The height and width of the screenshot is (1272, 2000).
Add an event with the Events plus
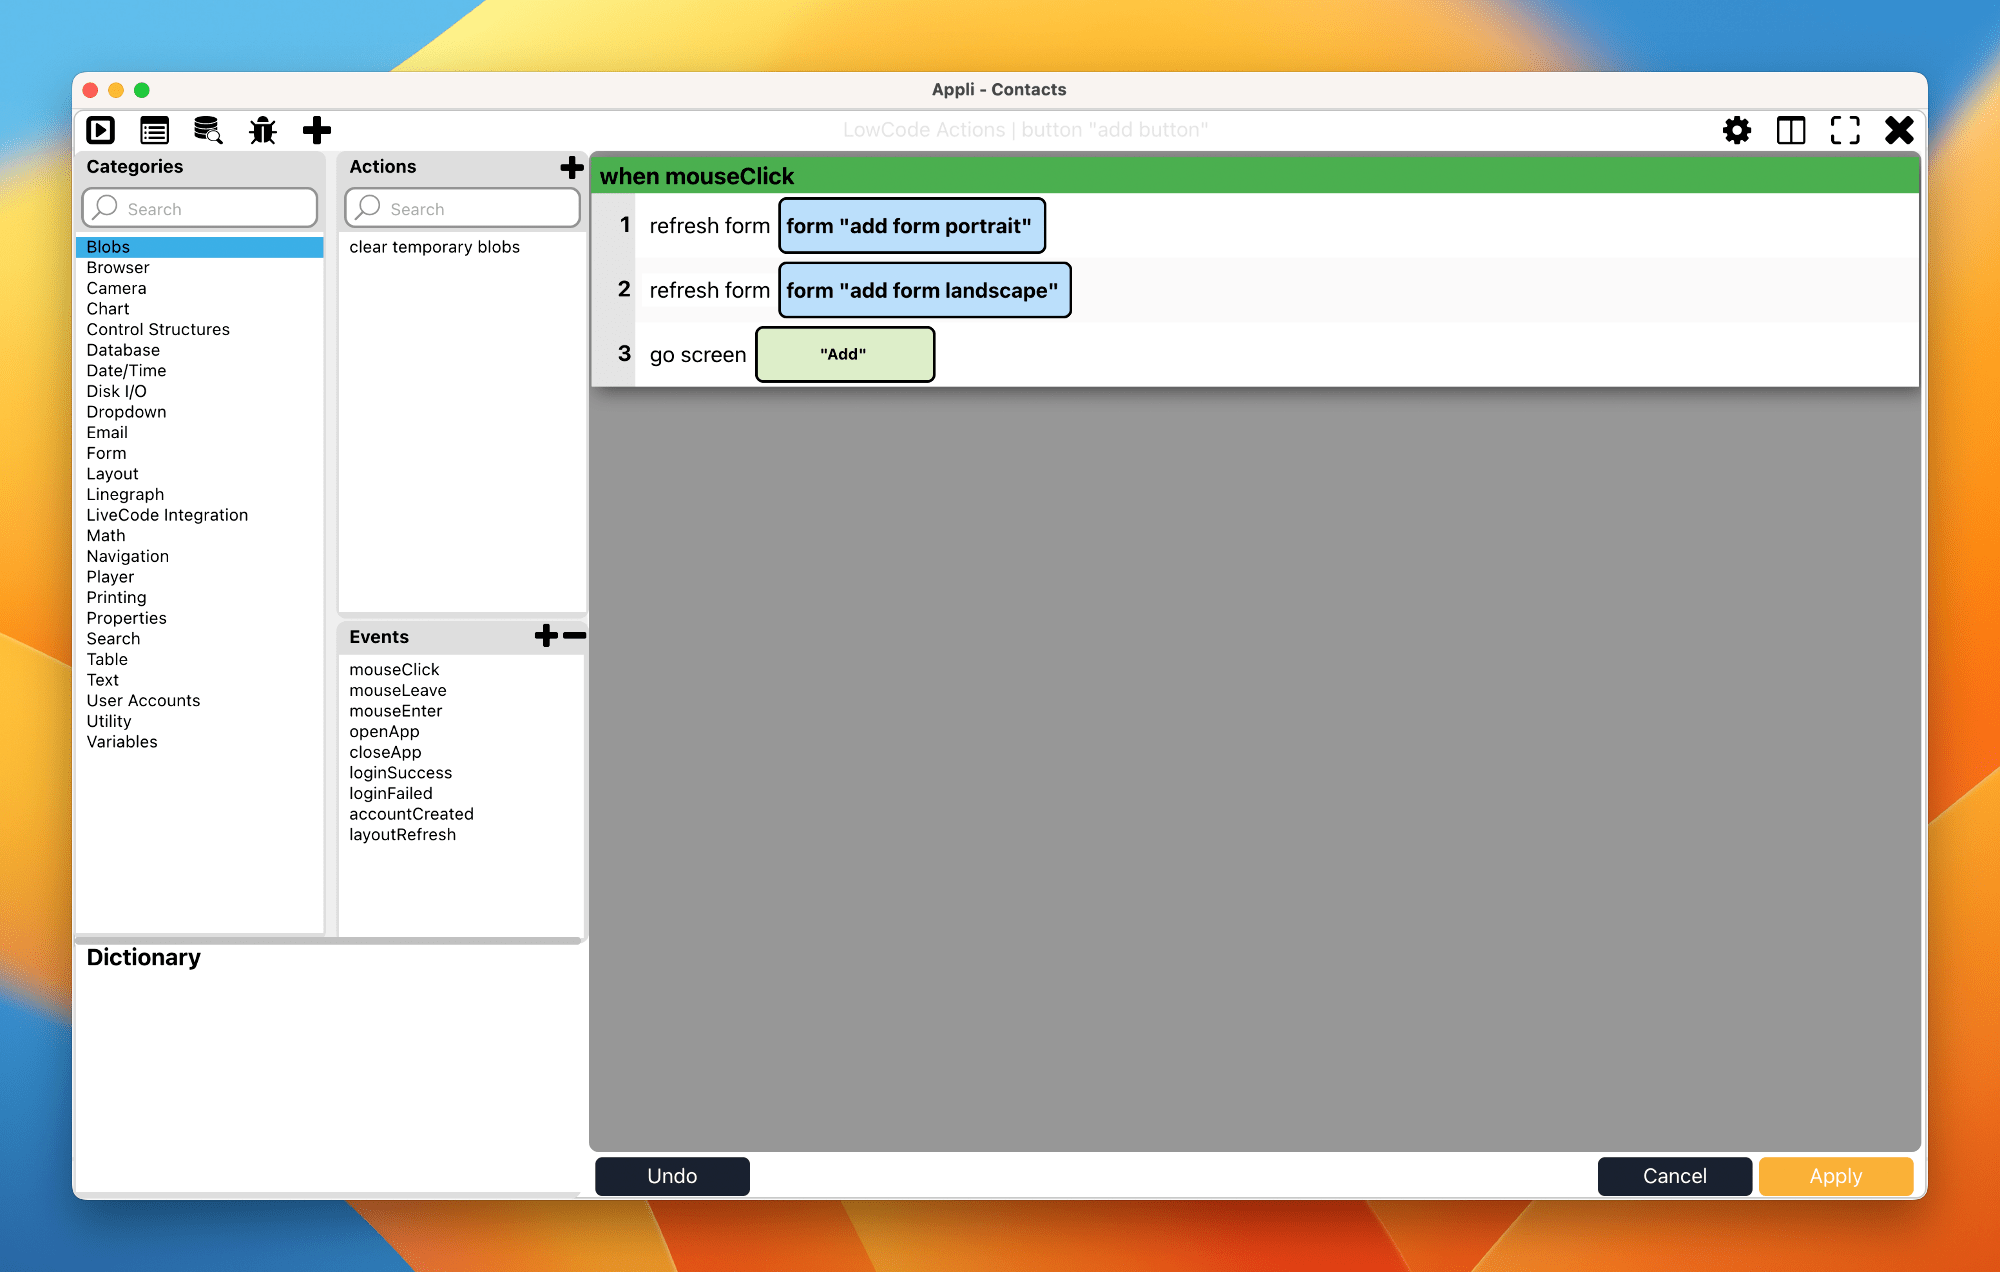[546, 636]
